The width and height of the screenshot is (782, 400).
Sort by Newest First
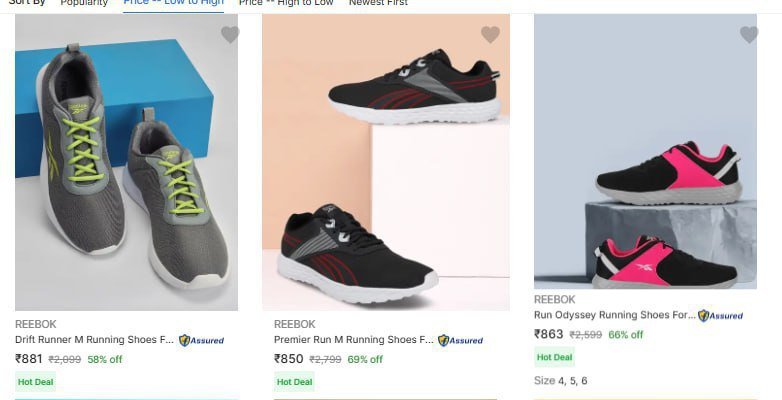tap(378, 3)
